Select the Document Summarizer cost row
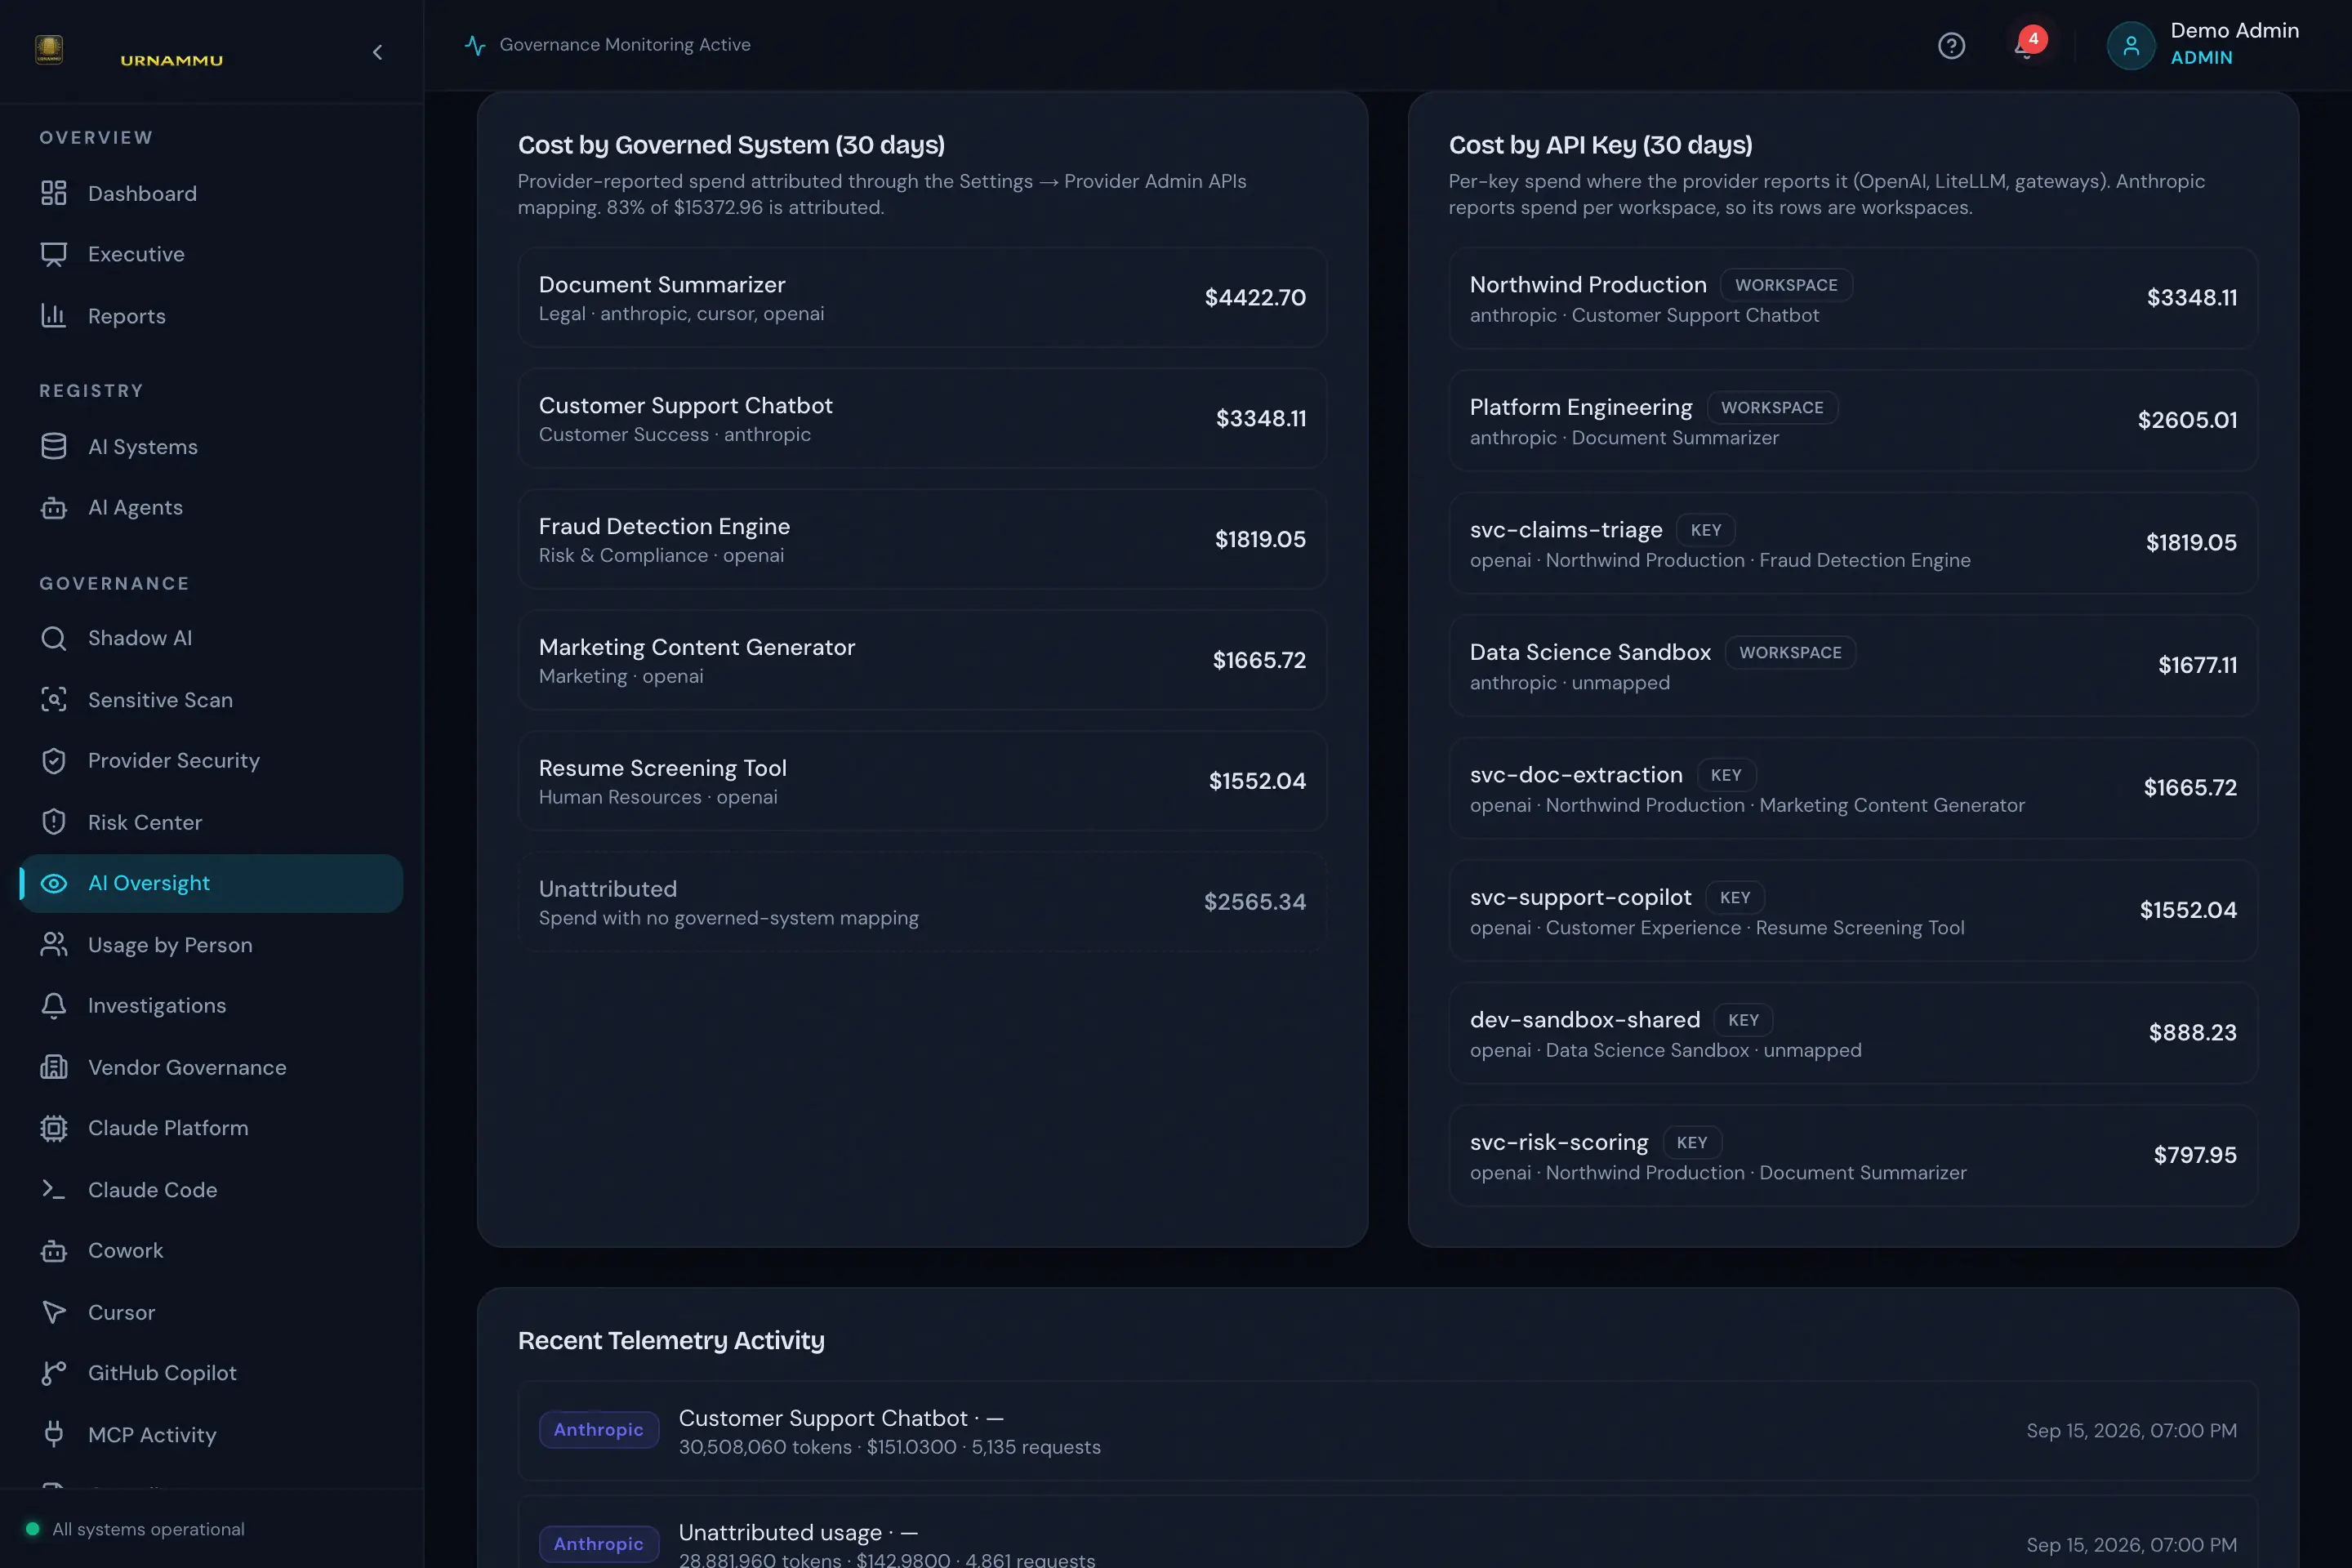Screen dimensions: 2352x1568 click(x=922, y=298)
